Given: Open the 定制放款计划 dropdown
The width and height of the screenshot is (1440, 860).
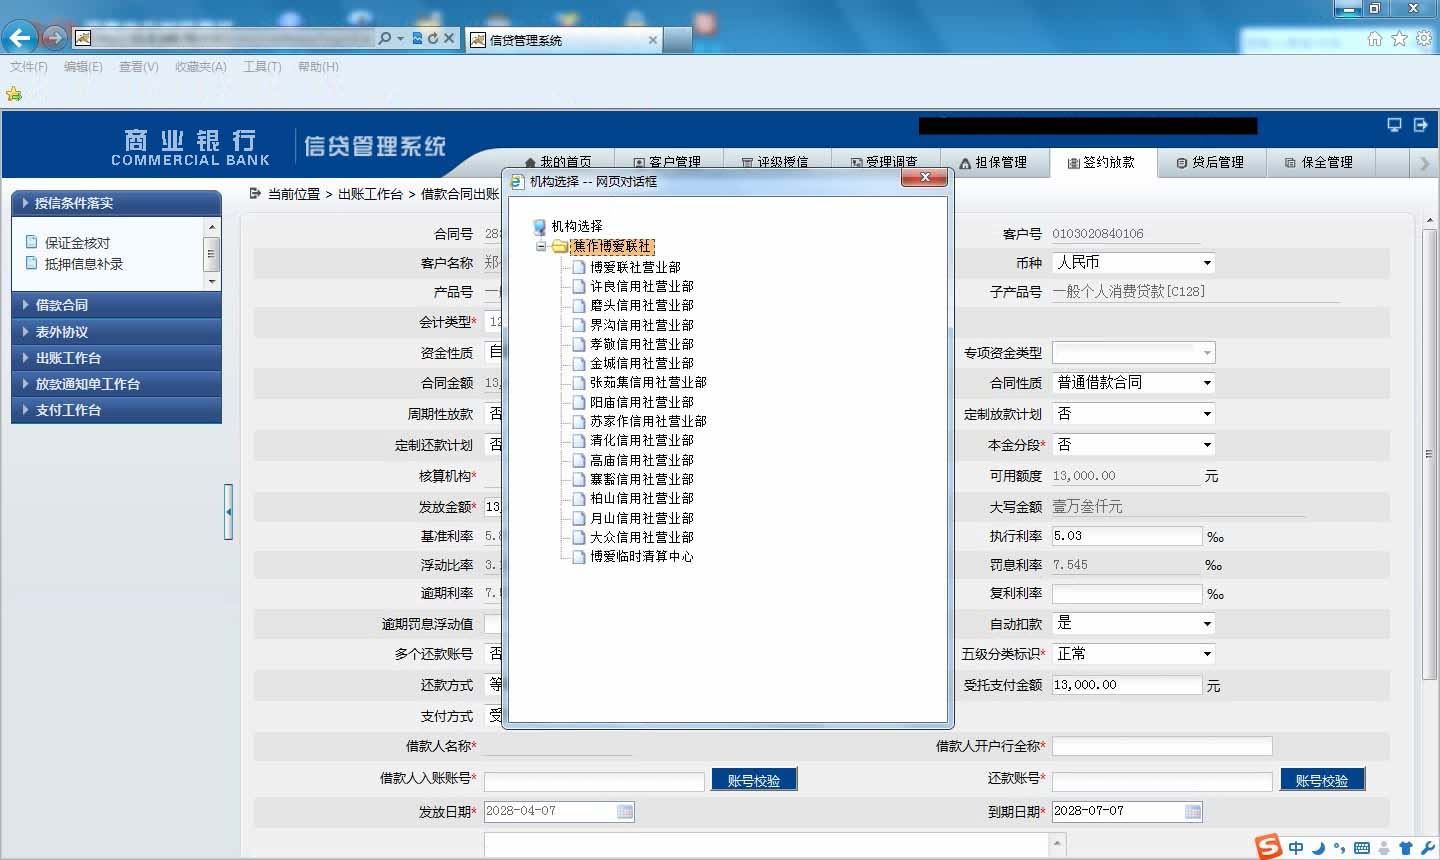Looking at the screenshot, I should [x=1134, y=414].
